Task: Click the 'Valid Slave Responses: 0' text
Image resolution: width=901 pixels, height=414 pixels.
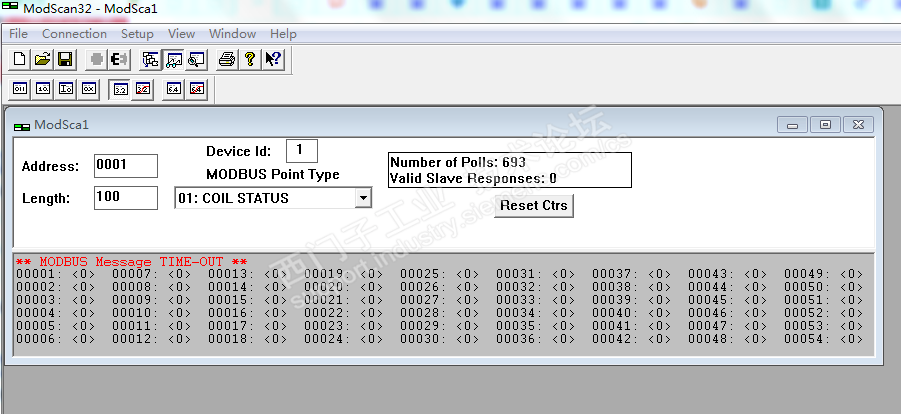Action: [x=473, y=178]
